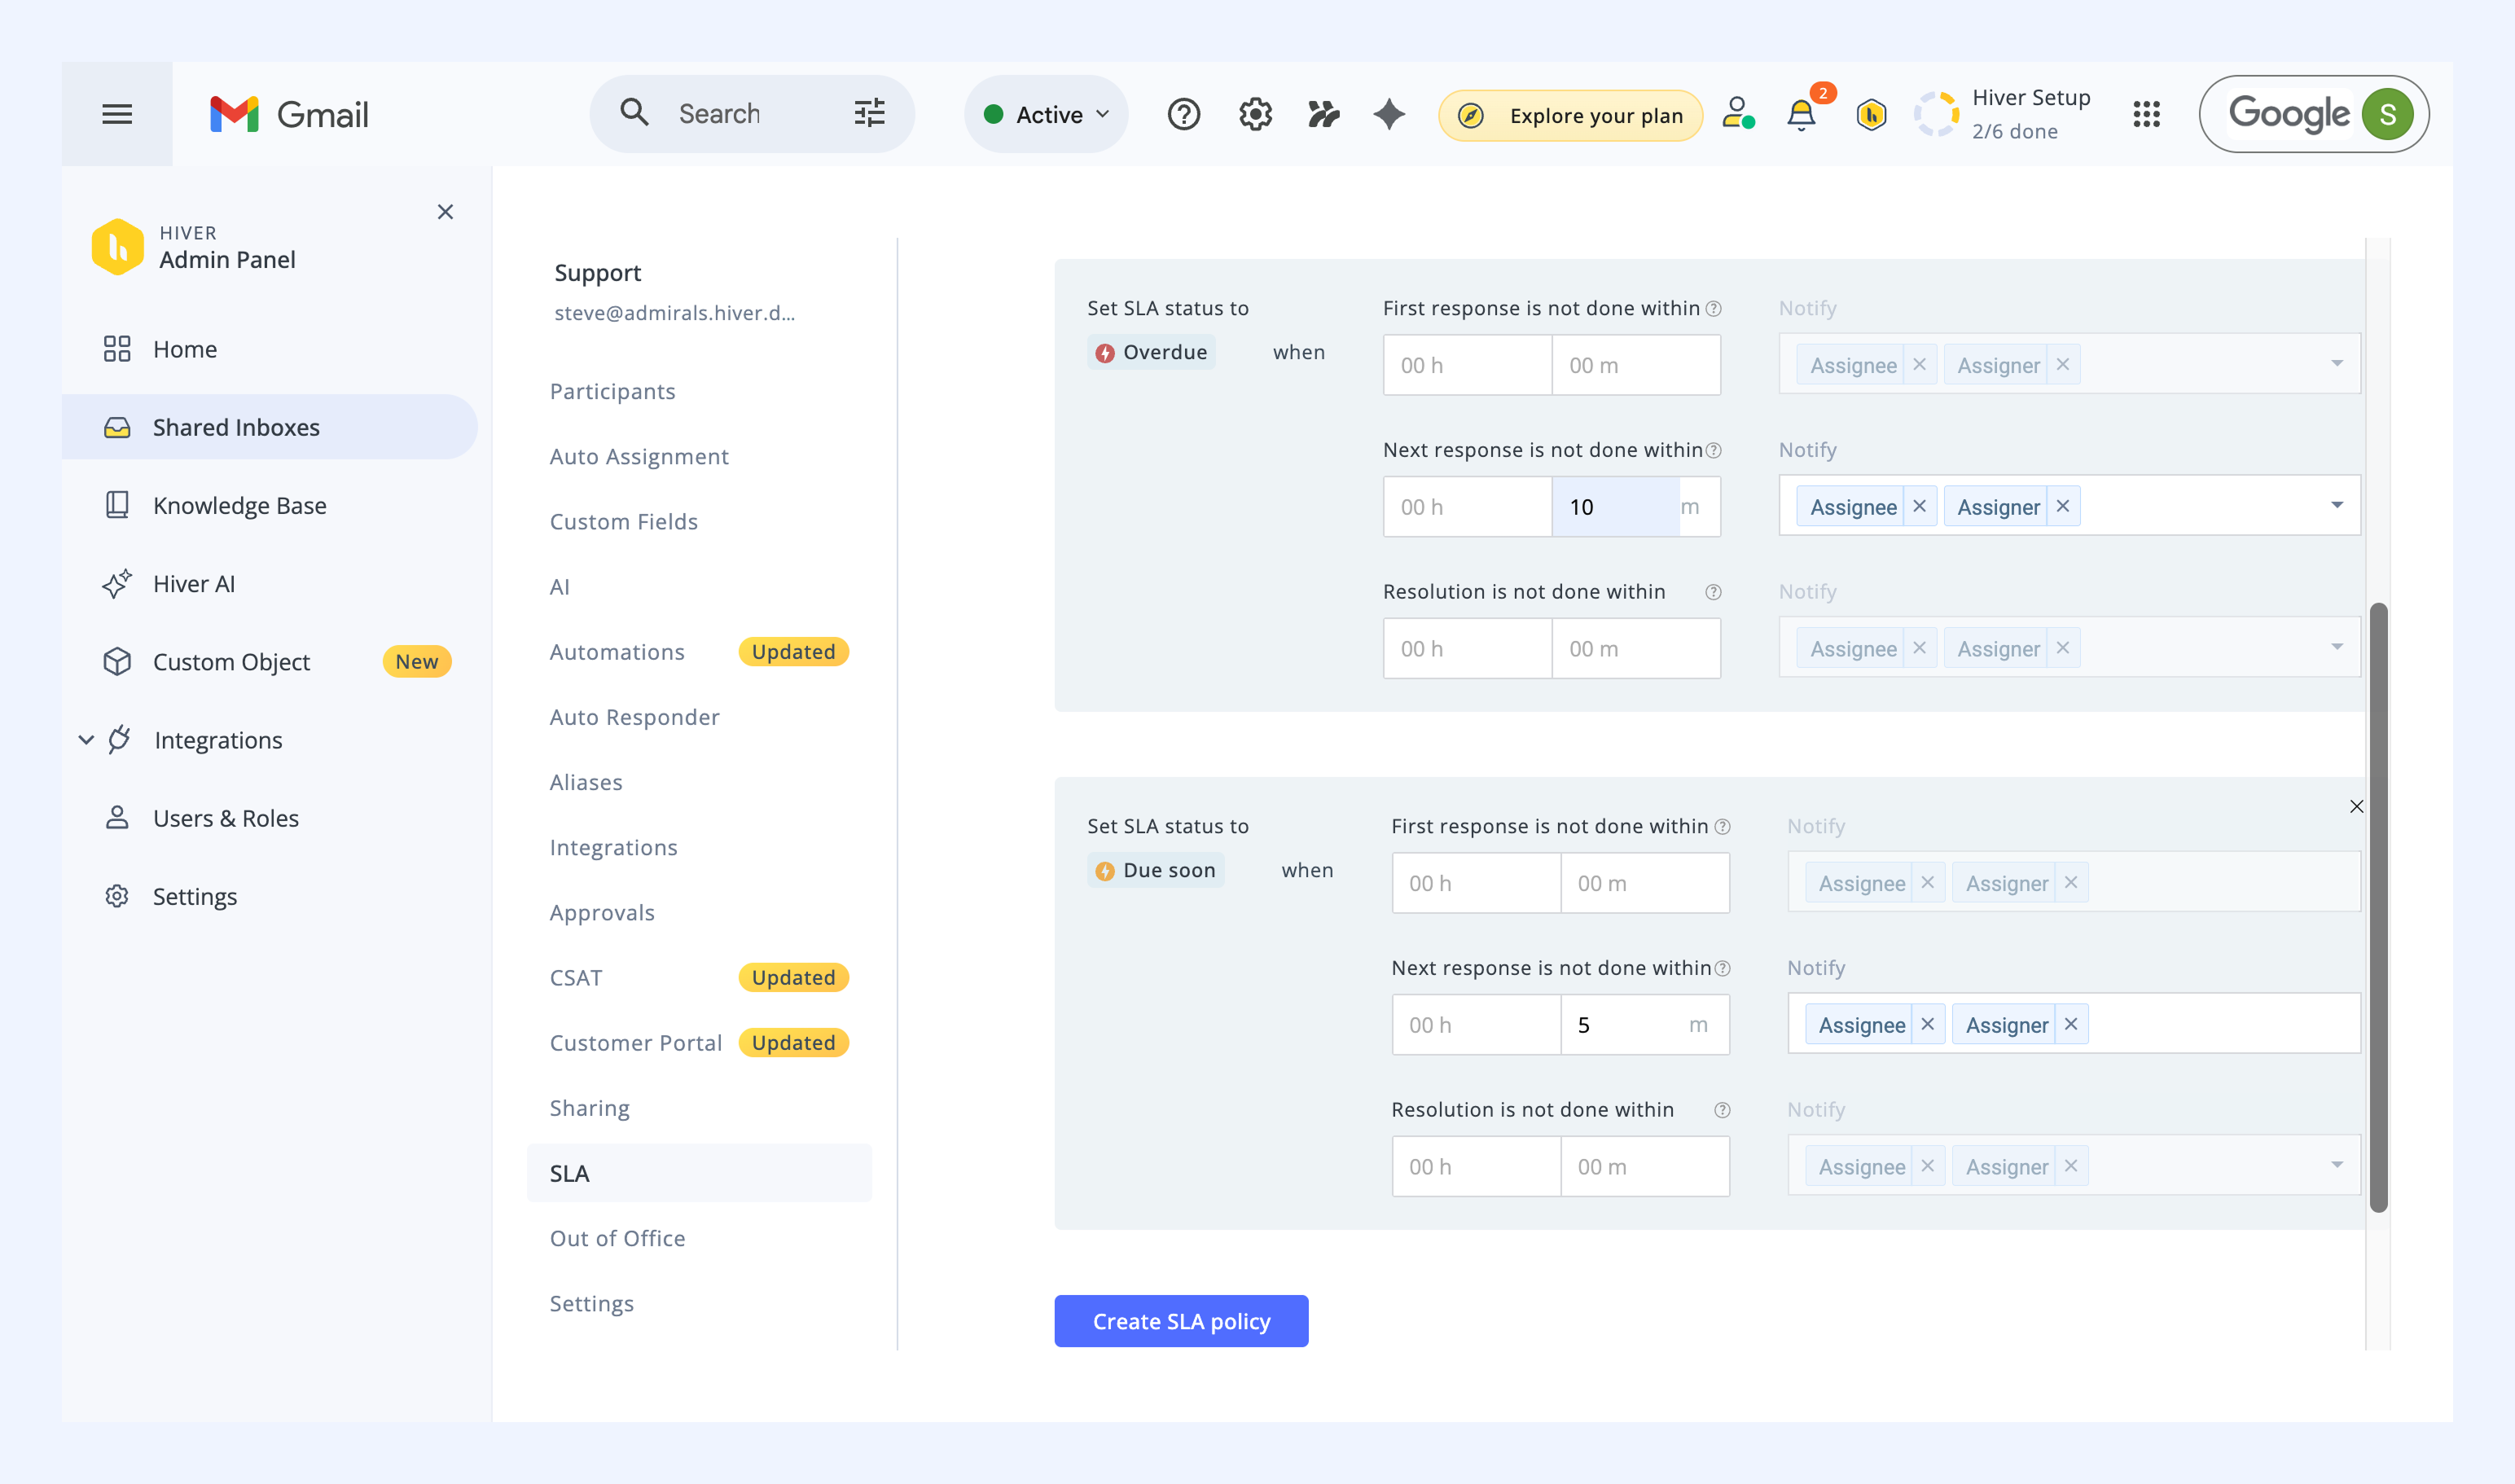2515x1484 pixels.
Task: Remove Assigner from Due soon next response notify
Action: click(x=2071, y=1024)
